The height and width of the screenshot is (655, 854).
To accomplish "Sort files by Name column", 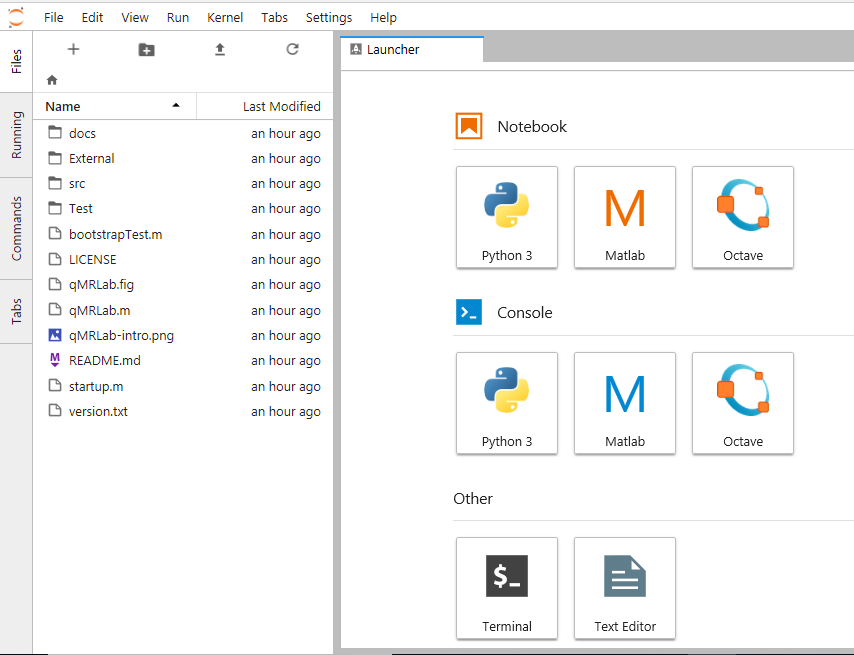I will pyautogui.click(x=114, y=106).
